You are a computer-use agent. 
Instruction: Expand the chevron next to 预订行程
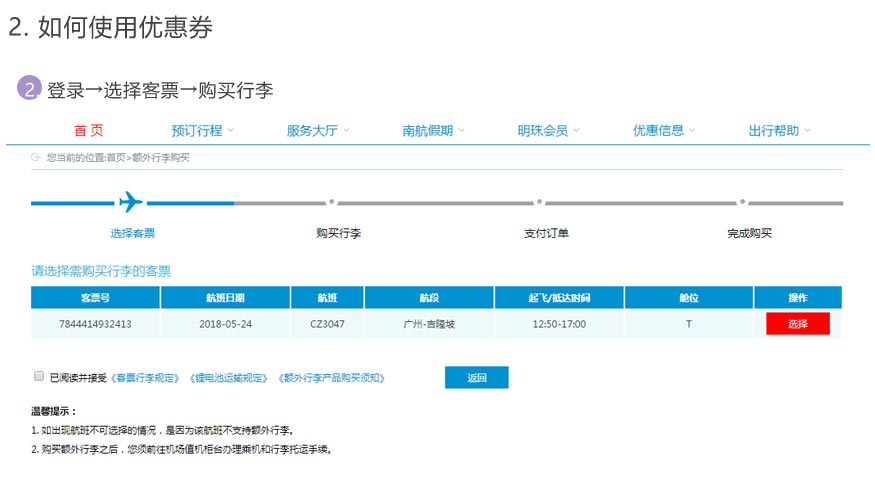point(230,131)
